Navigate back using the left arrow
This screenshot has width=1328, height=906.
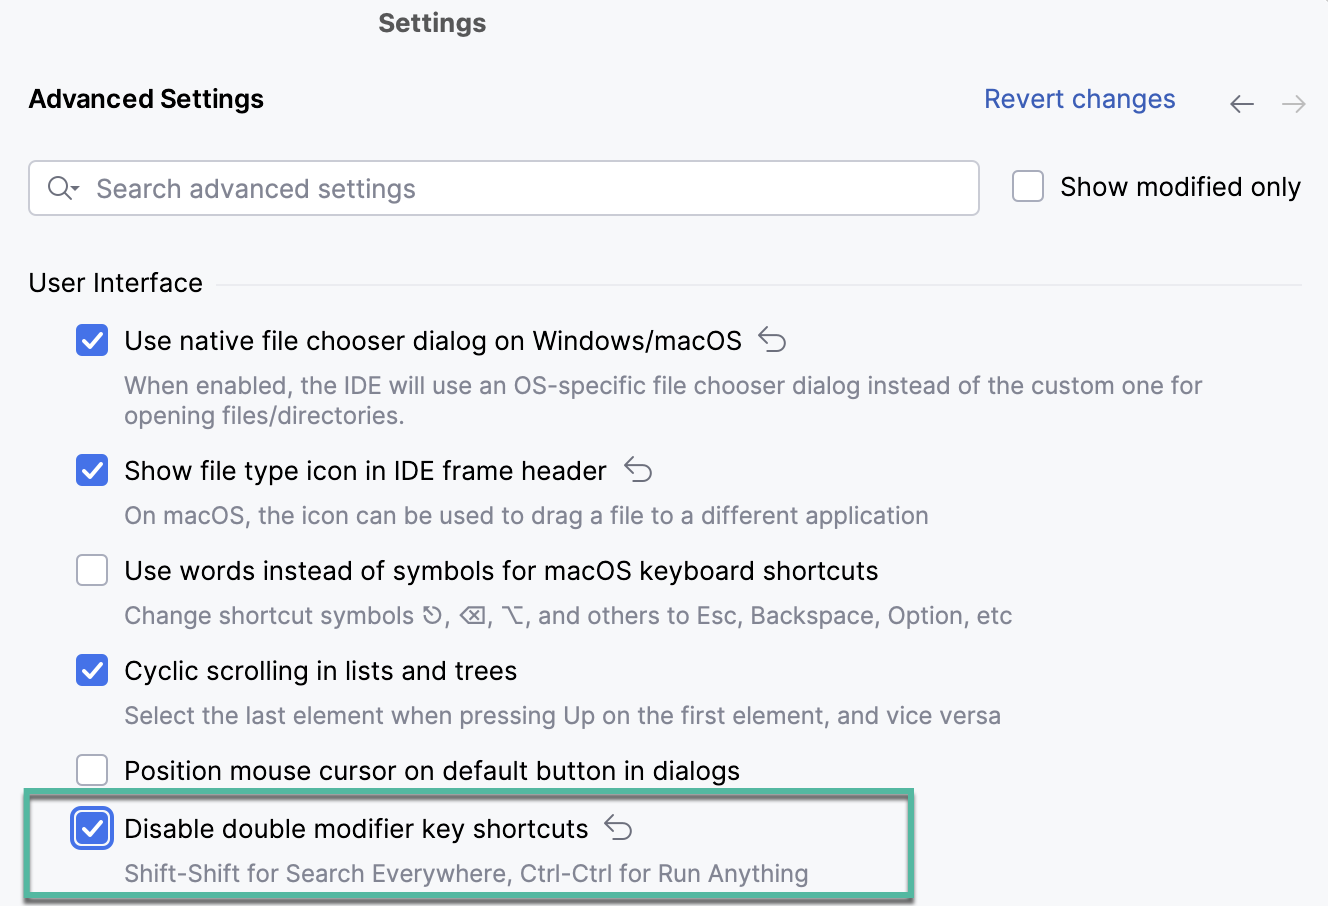click(1241, 103)
